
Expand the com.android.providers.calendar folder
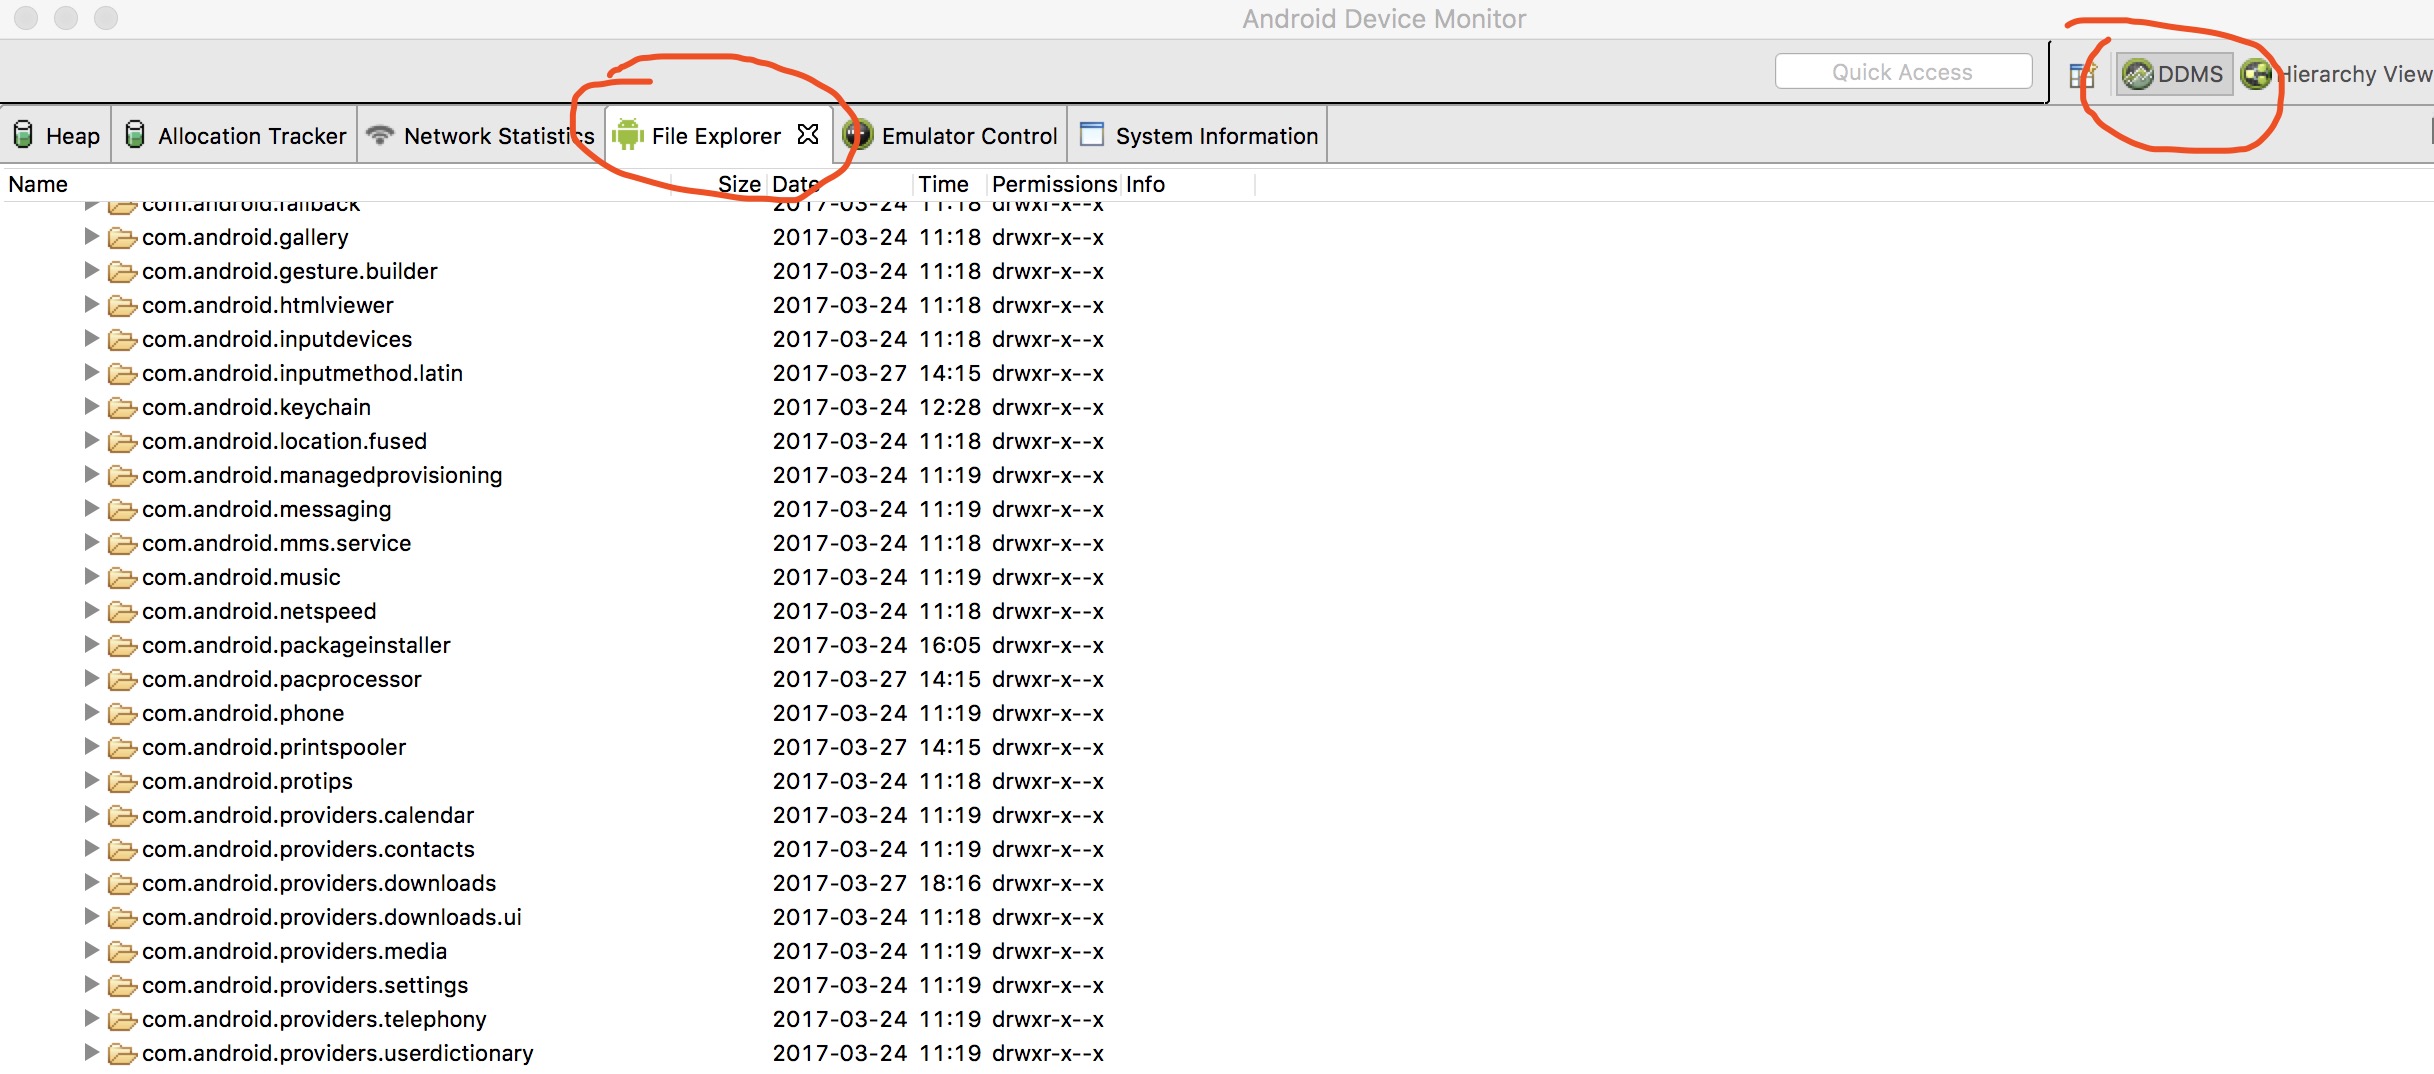(x=91, y=814)
